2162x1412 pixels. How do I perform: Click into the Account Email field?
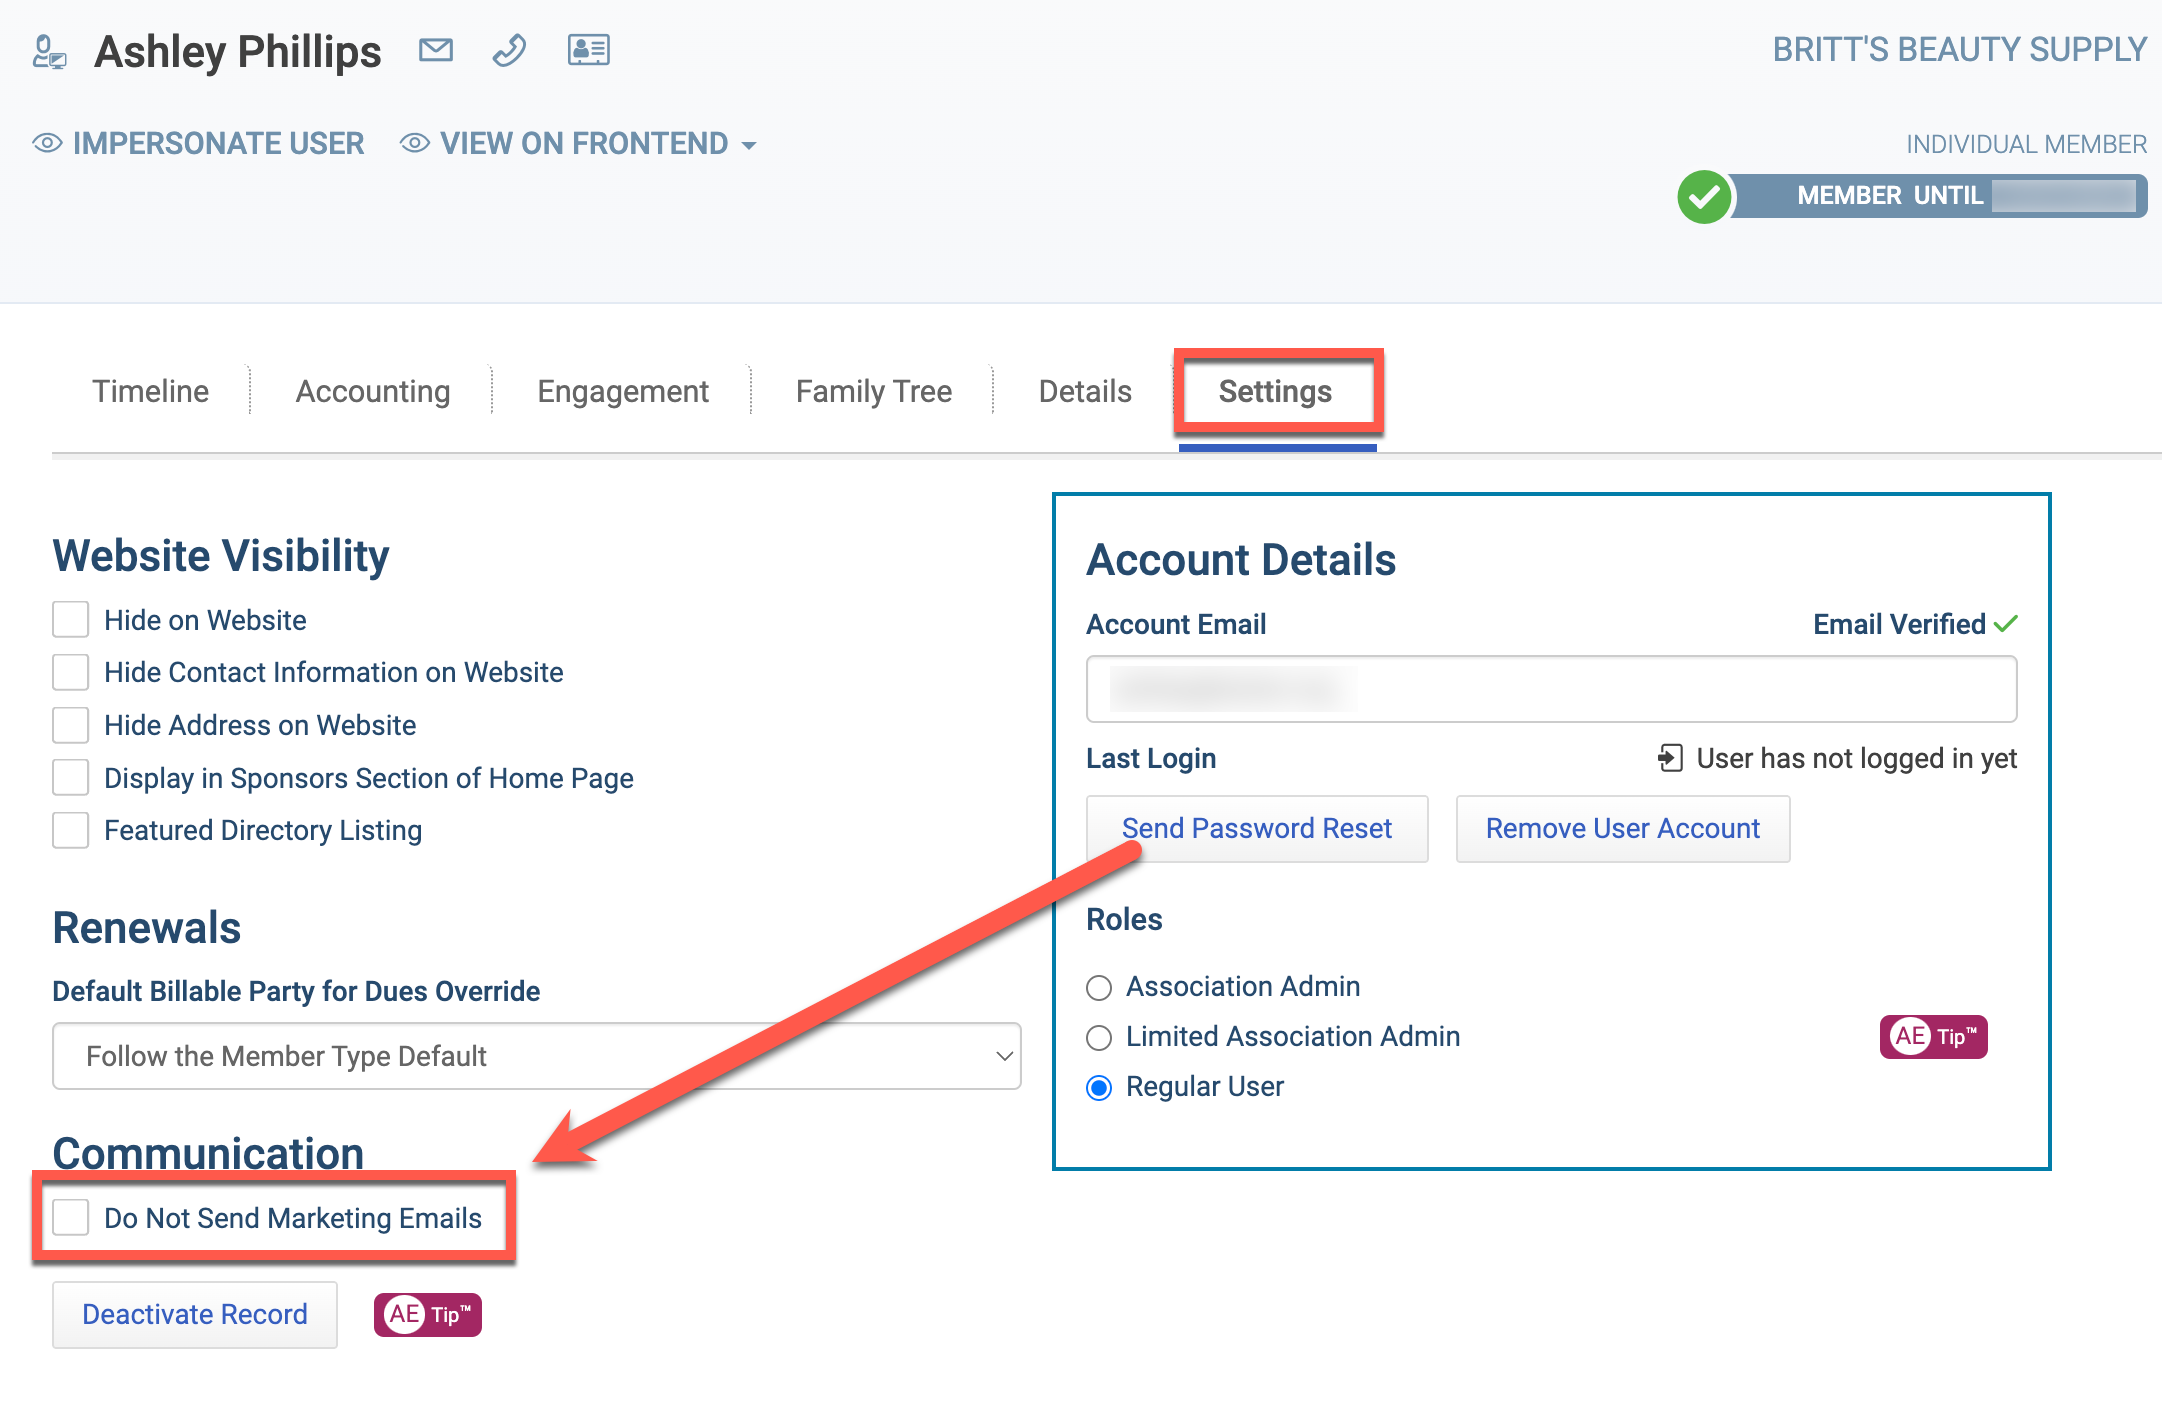click(x=1552, y=689)
